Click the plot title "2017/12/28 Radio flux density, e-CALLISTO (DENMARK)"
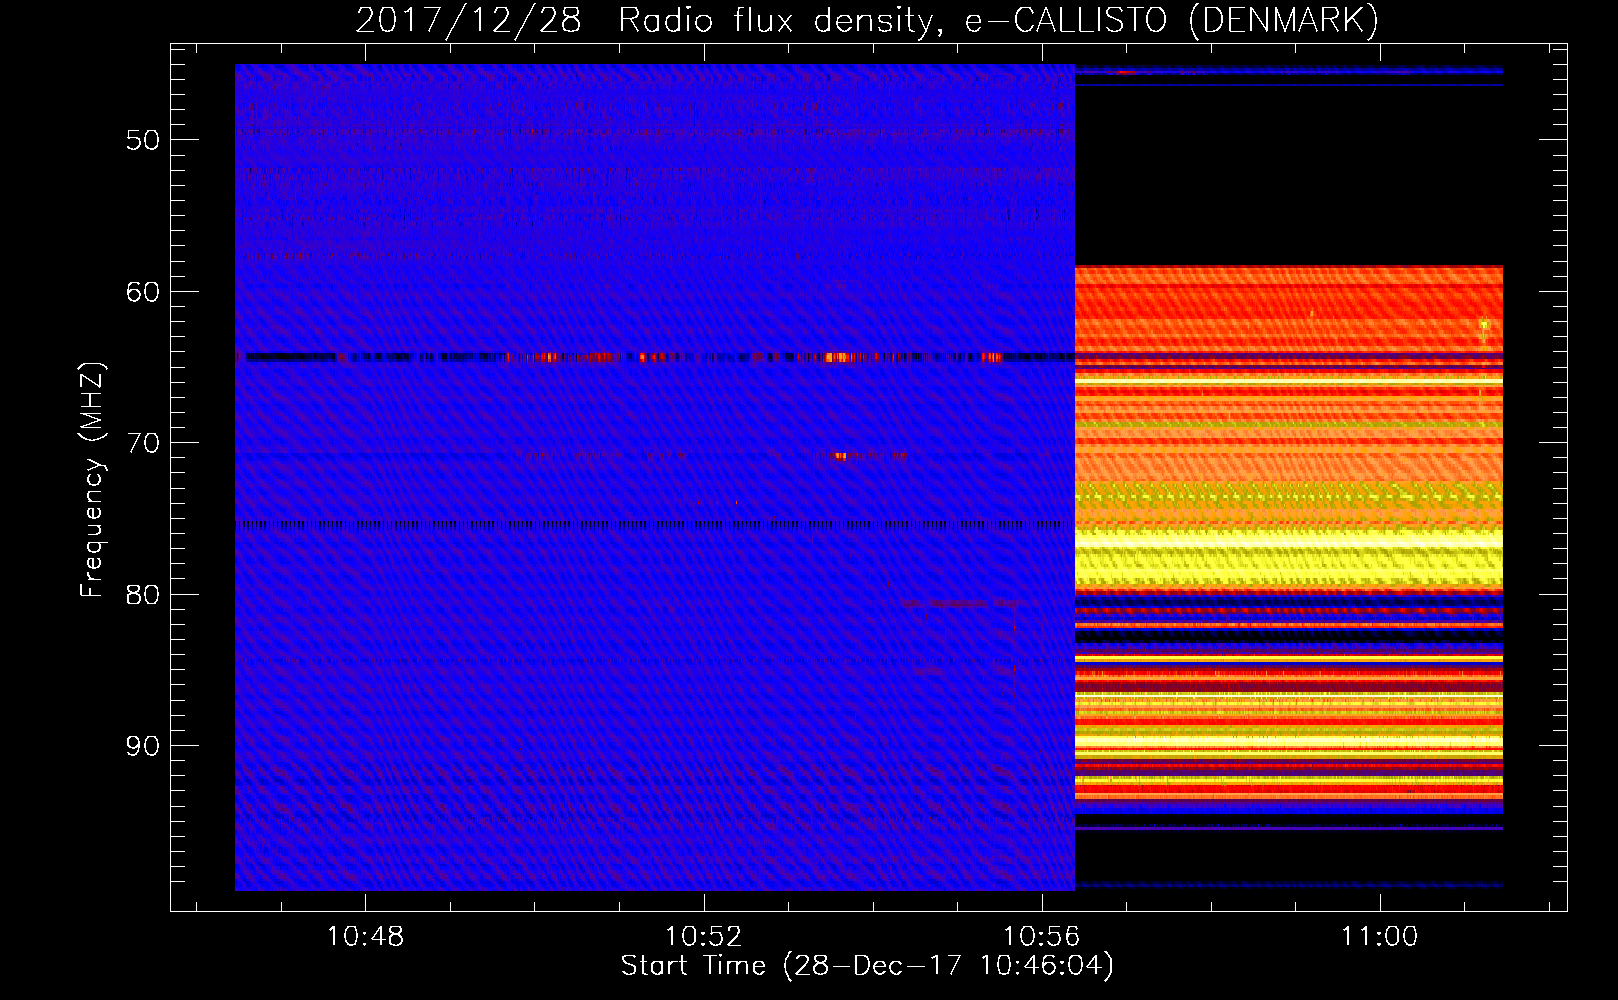This screenshot has width=1618, height=1000. tap(867, 20)
